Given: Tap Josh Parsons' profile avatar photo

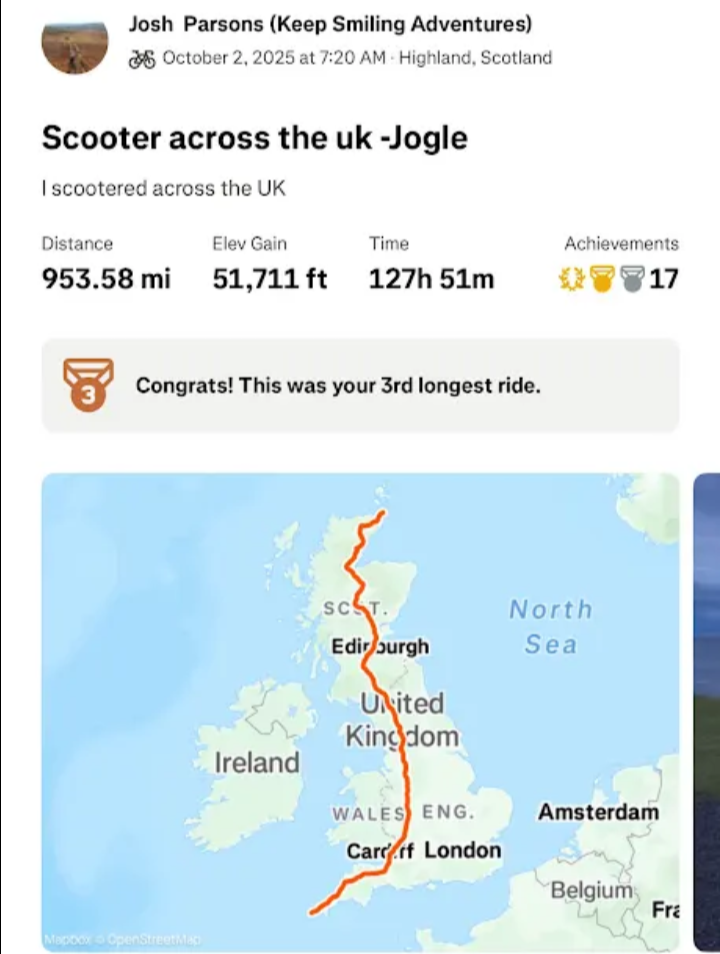Looking at the screenshot, I should [x=74, y=46].
